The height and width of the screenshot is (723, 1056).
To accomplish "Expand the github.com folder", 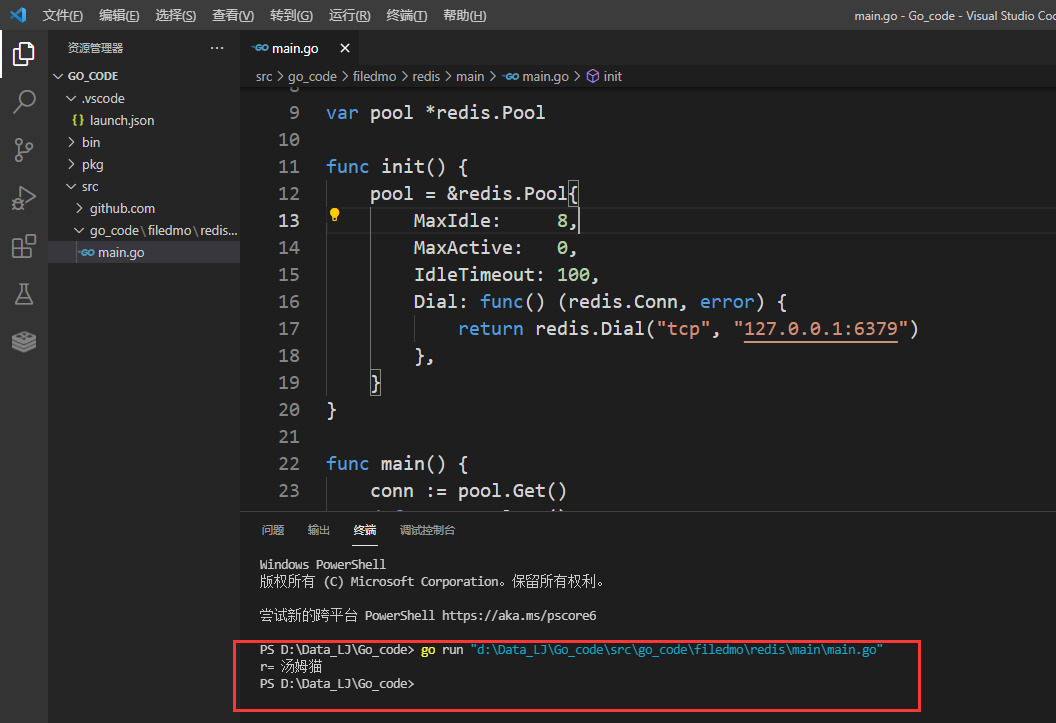I will click(x=122, y=208).
